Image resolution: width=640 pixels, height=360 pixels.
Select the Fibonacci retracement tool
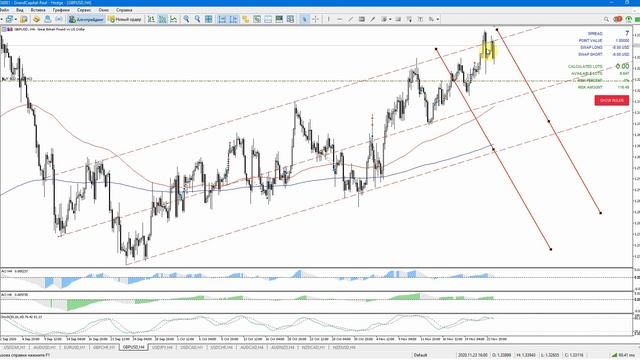(372, 19)
